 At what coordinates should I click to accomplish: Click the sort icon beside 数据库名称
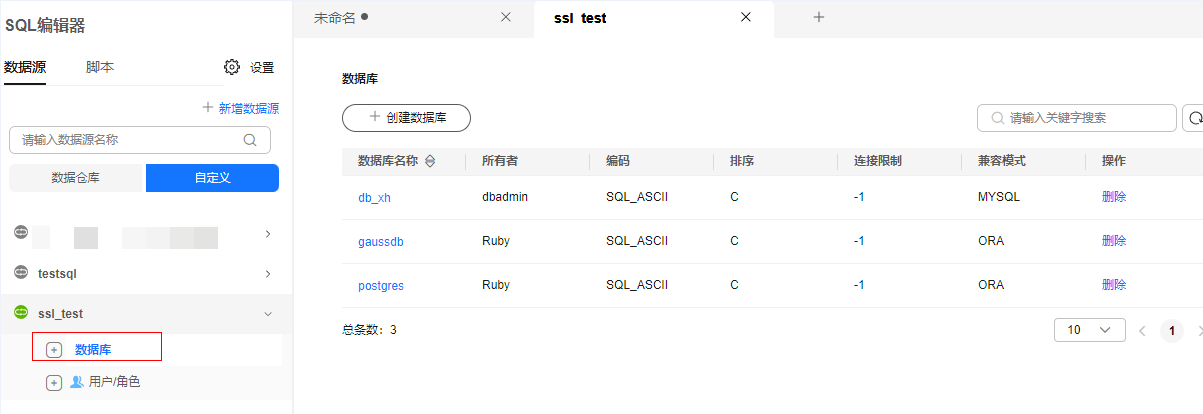click(430, 161)
